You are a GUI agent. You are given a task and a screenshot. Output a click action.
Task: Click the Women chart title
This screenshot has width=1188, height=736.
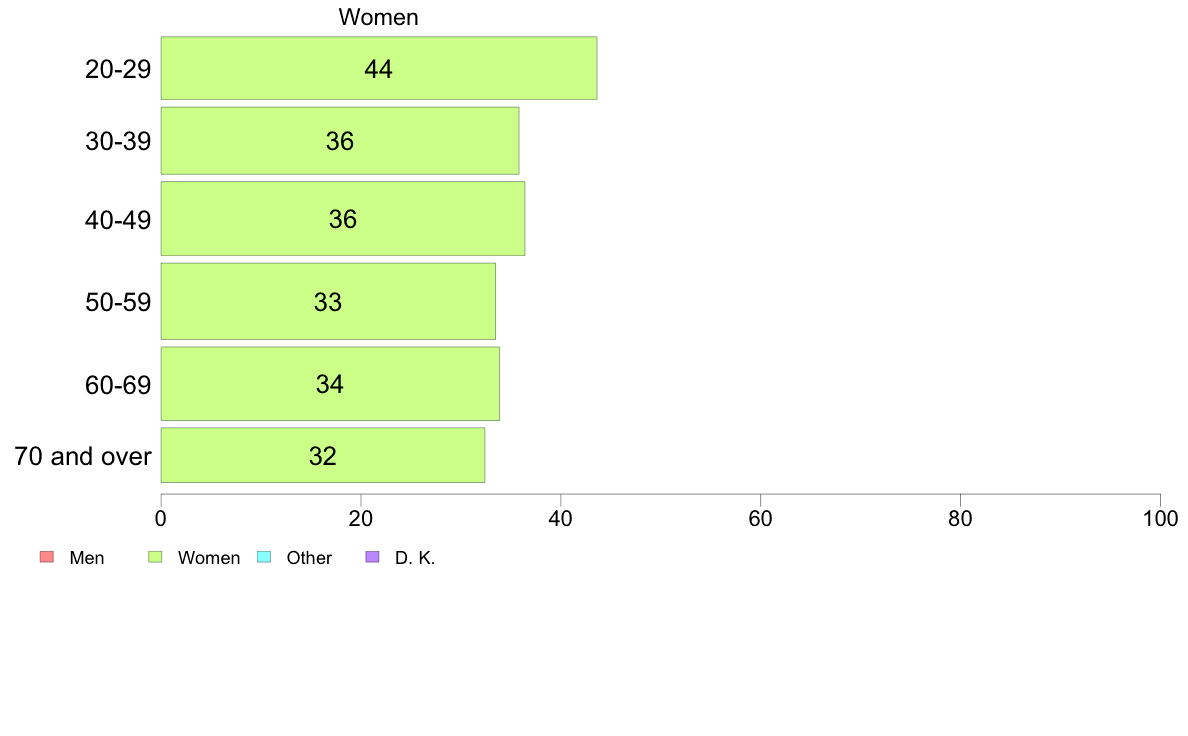378,17
